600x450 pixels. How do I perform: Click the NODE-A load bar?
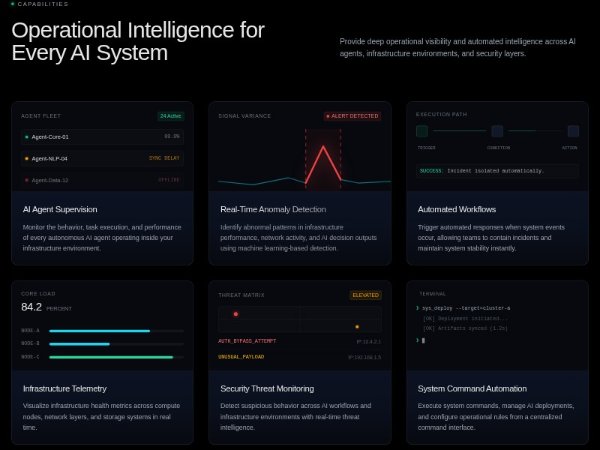100,330
